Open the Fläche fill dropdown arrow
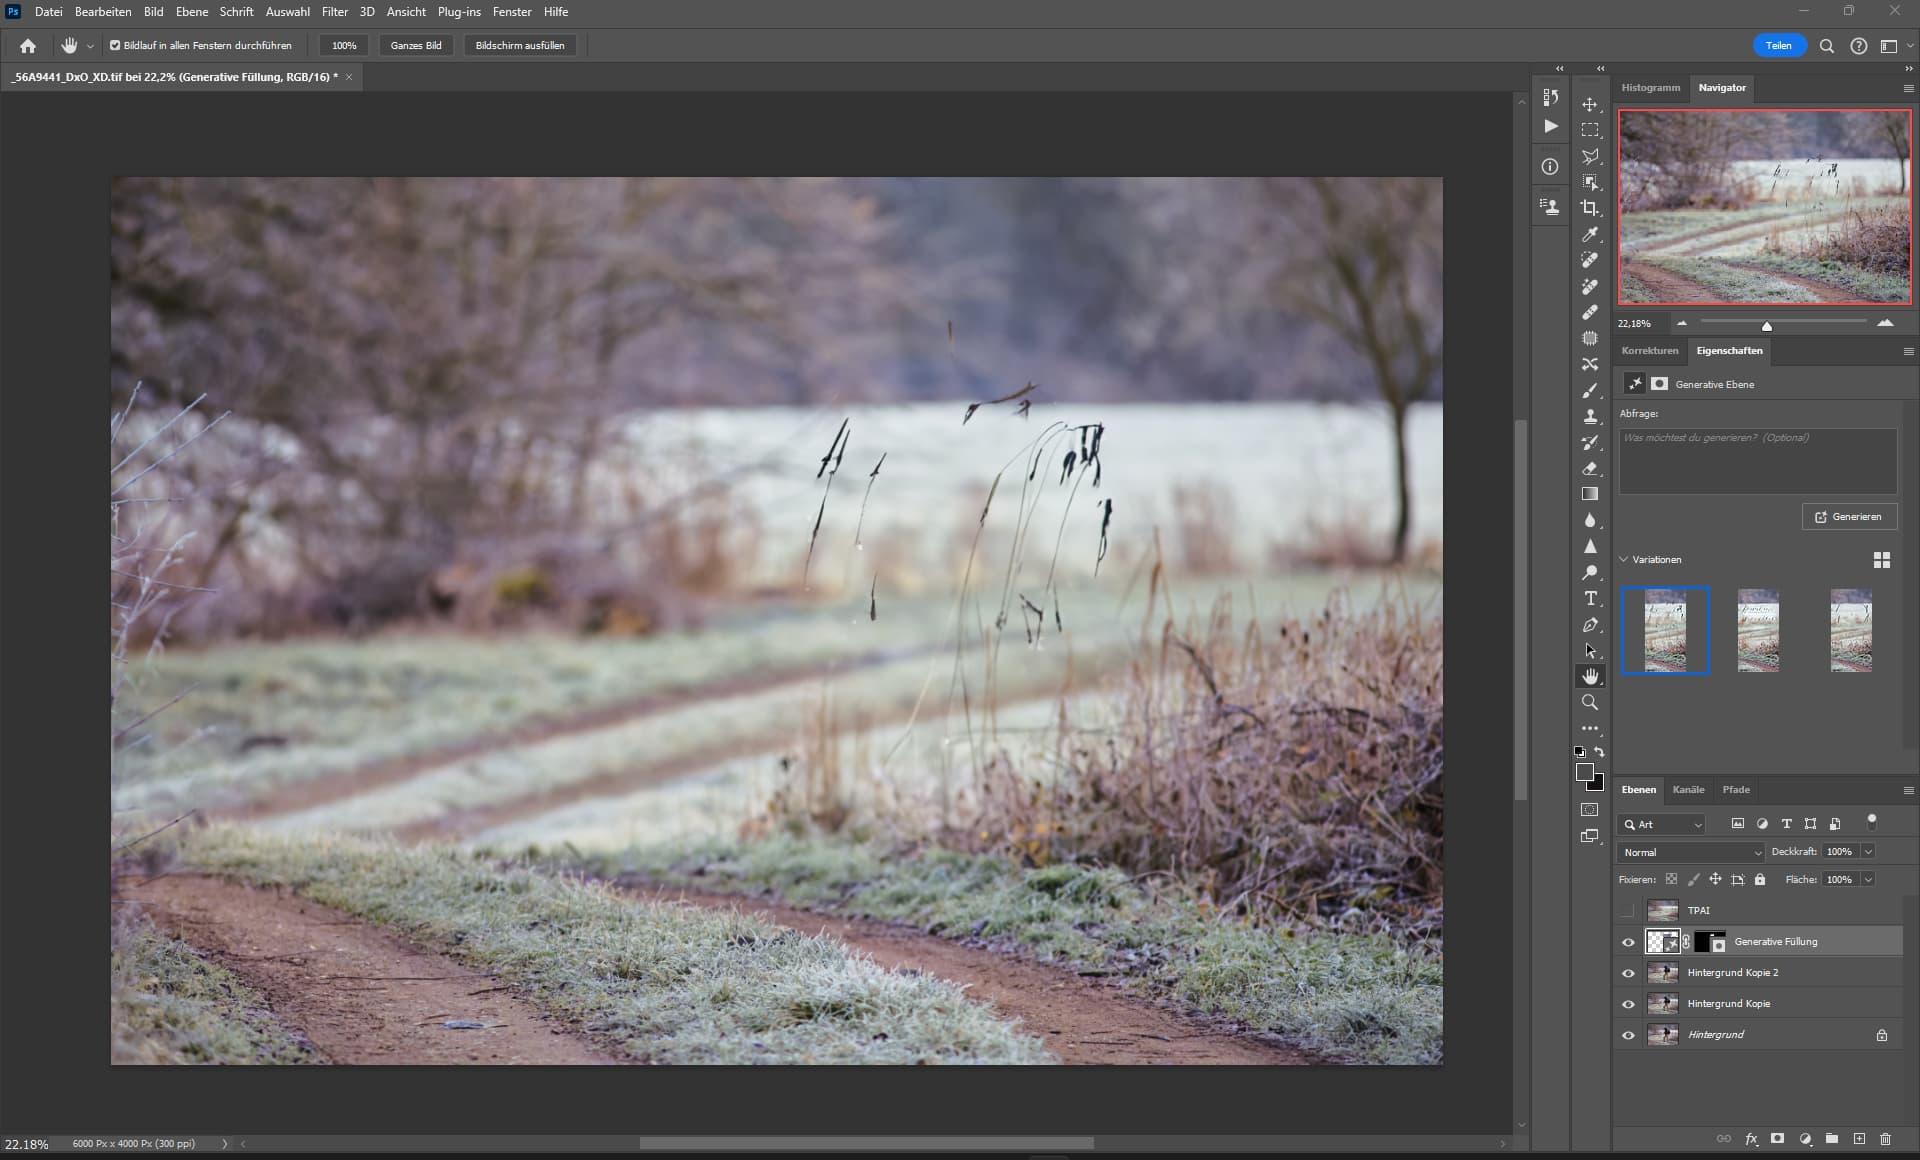Viewport: 1920px width, 1160px height. click(1868, 880)
